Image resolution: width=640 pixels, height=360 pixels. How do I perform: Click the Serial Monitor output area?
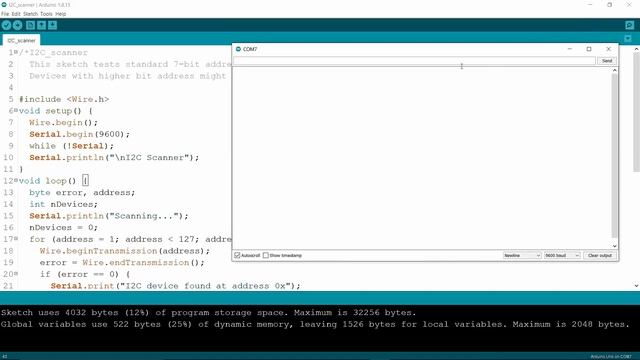coord(422,158)
